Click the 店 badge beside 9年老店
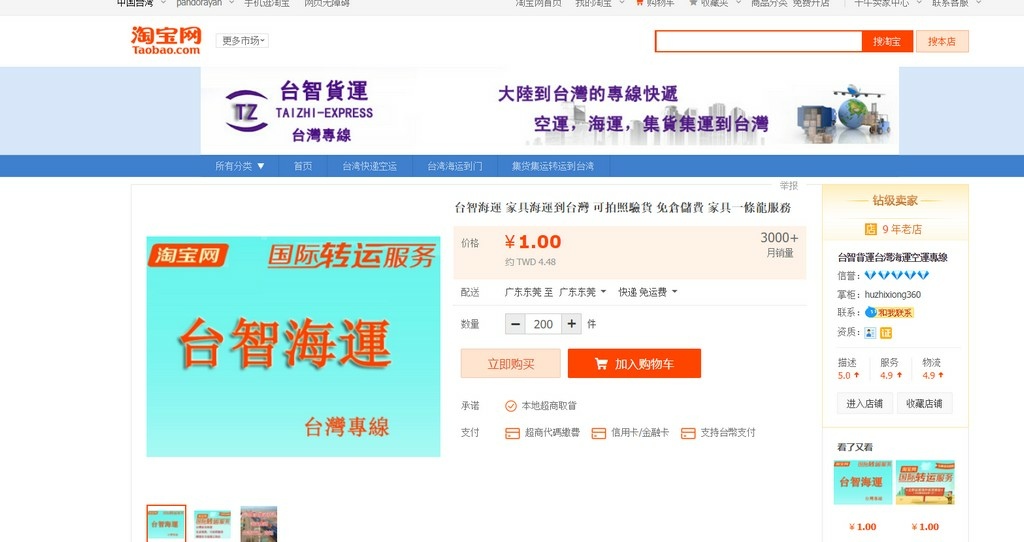The image size is (1024, 542). pos(871,229)
